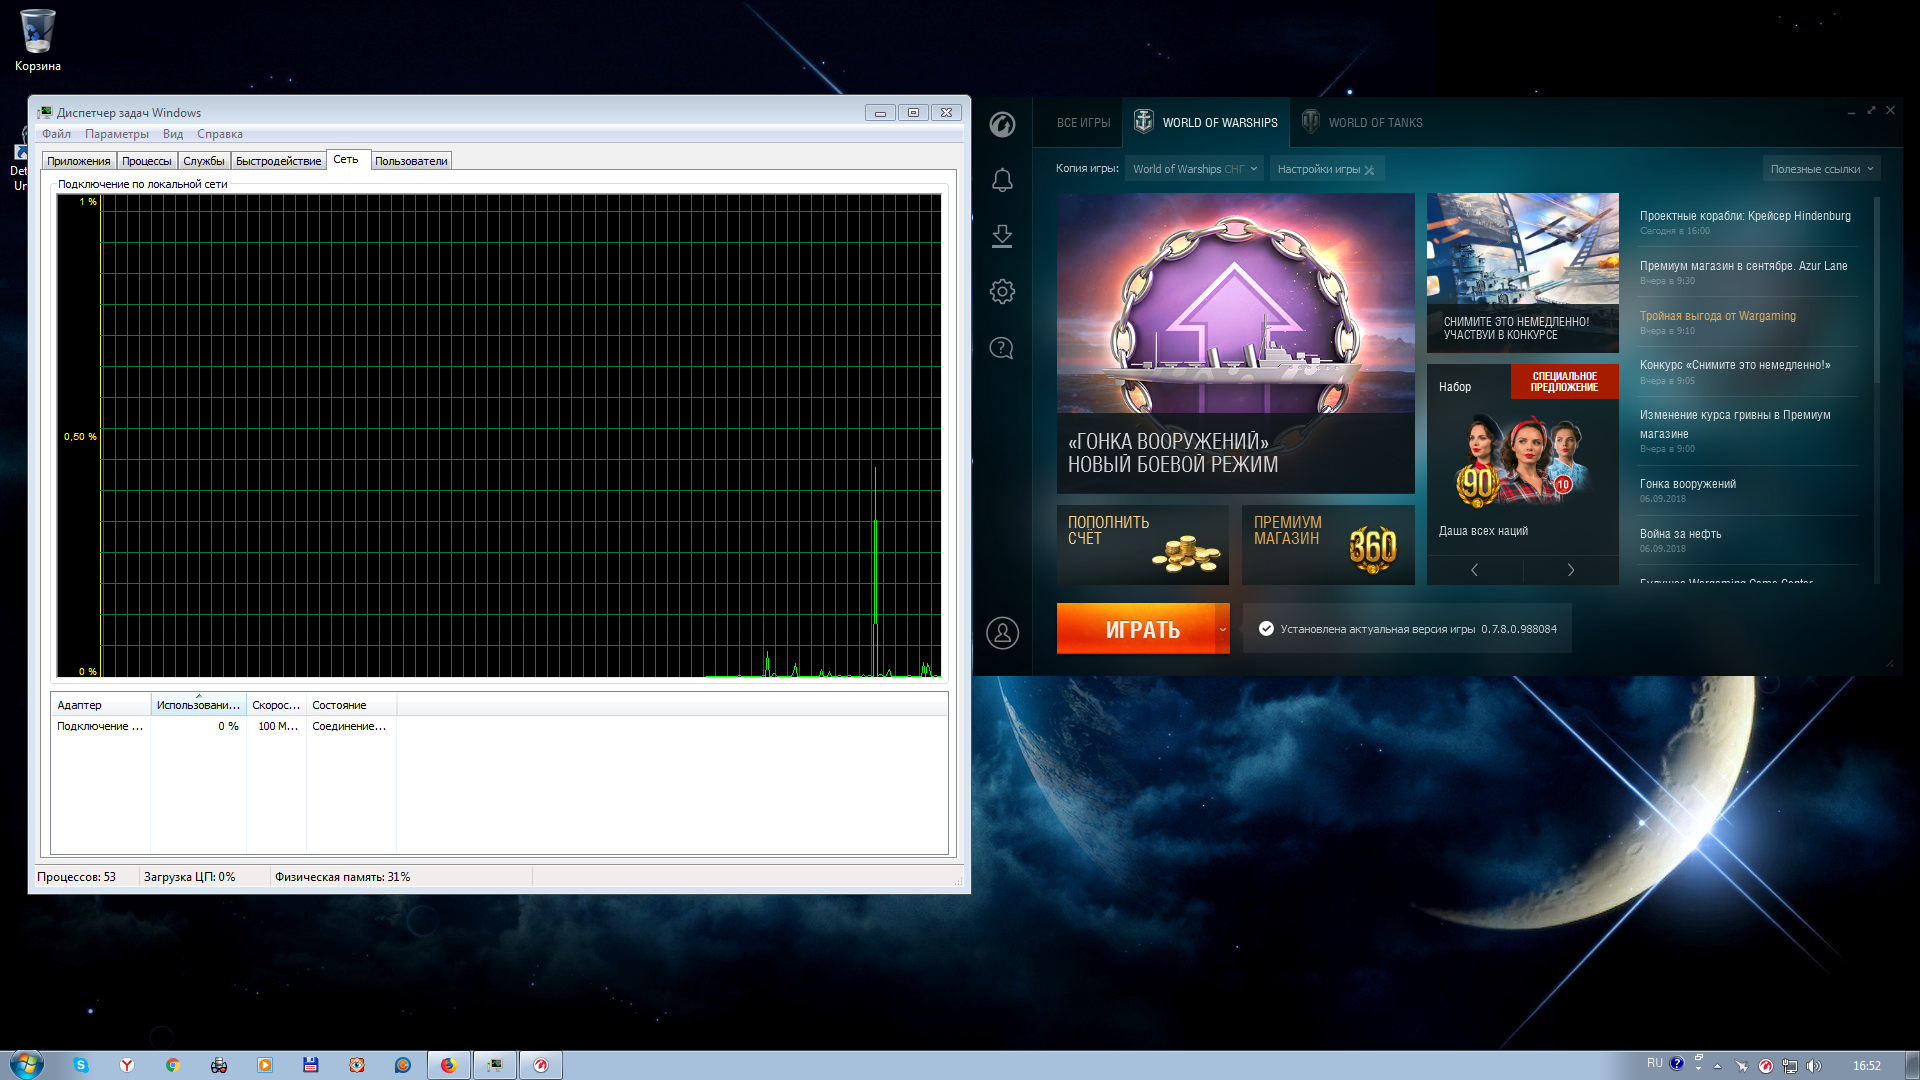Open Параметры menu in Task Manager
Viewport: 1920px width, 1080px height.
coord(117,134)
